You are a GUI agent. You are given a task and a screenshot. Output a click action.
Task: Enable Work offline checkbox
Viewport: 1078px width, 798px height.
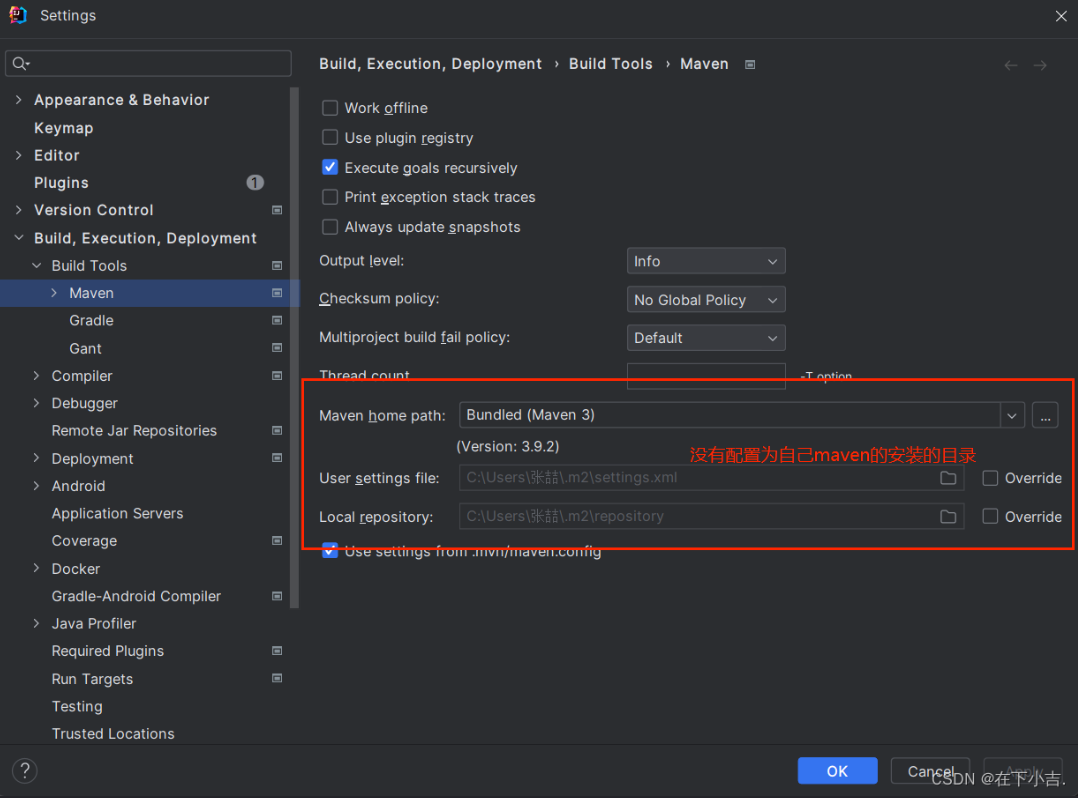tap(330, 108)
